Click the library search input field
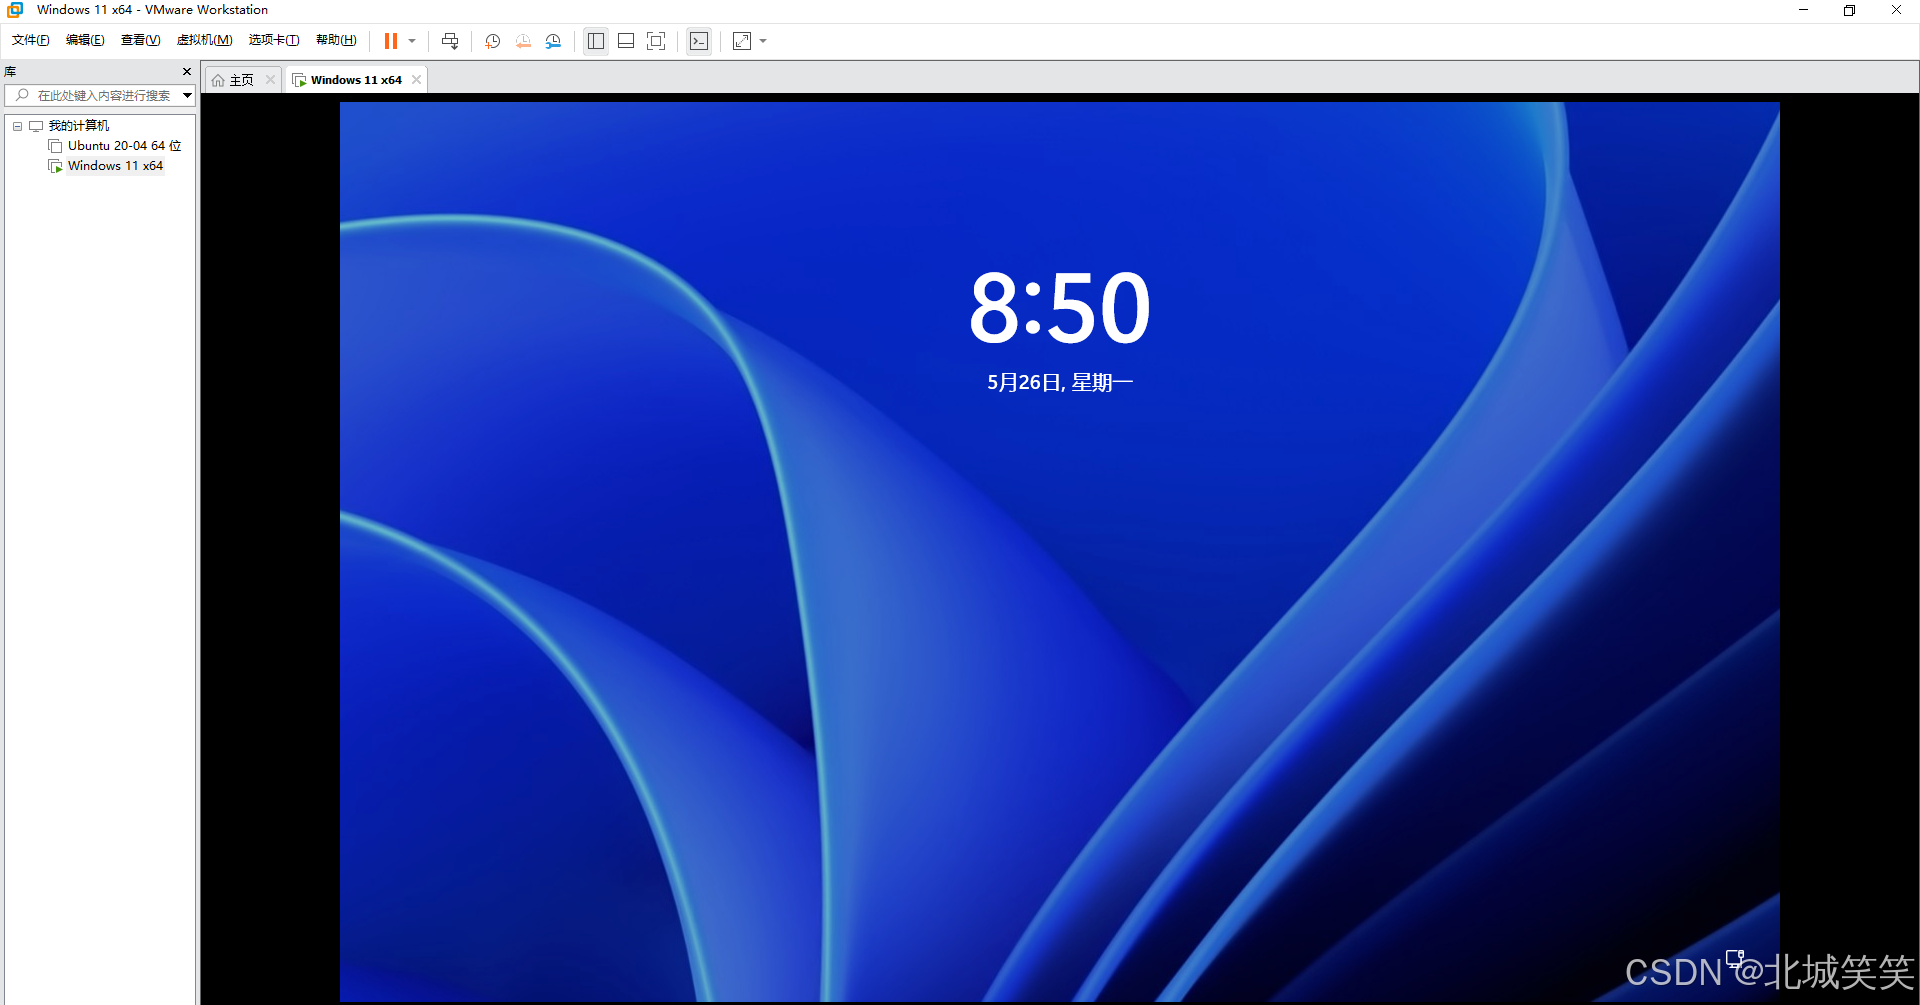1920x1005 pixels. coord(94,95)
